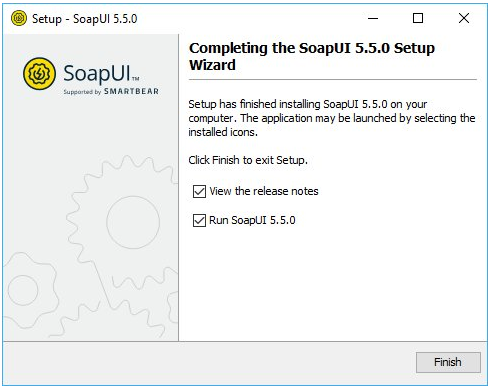Click the 'Setup - SoapUI 5.5.0' window title
This screenshot has height=389, width=488.
(x=85, y=19)
